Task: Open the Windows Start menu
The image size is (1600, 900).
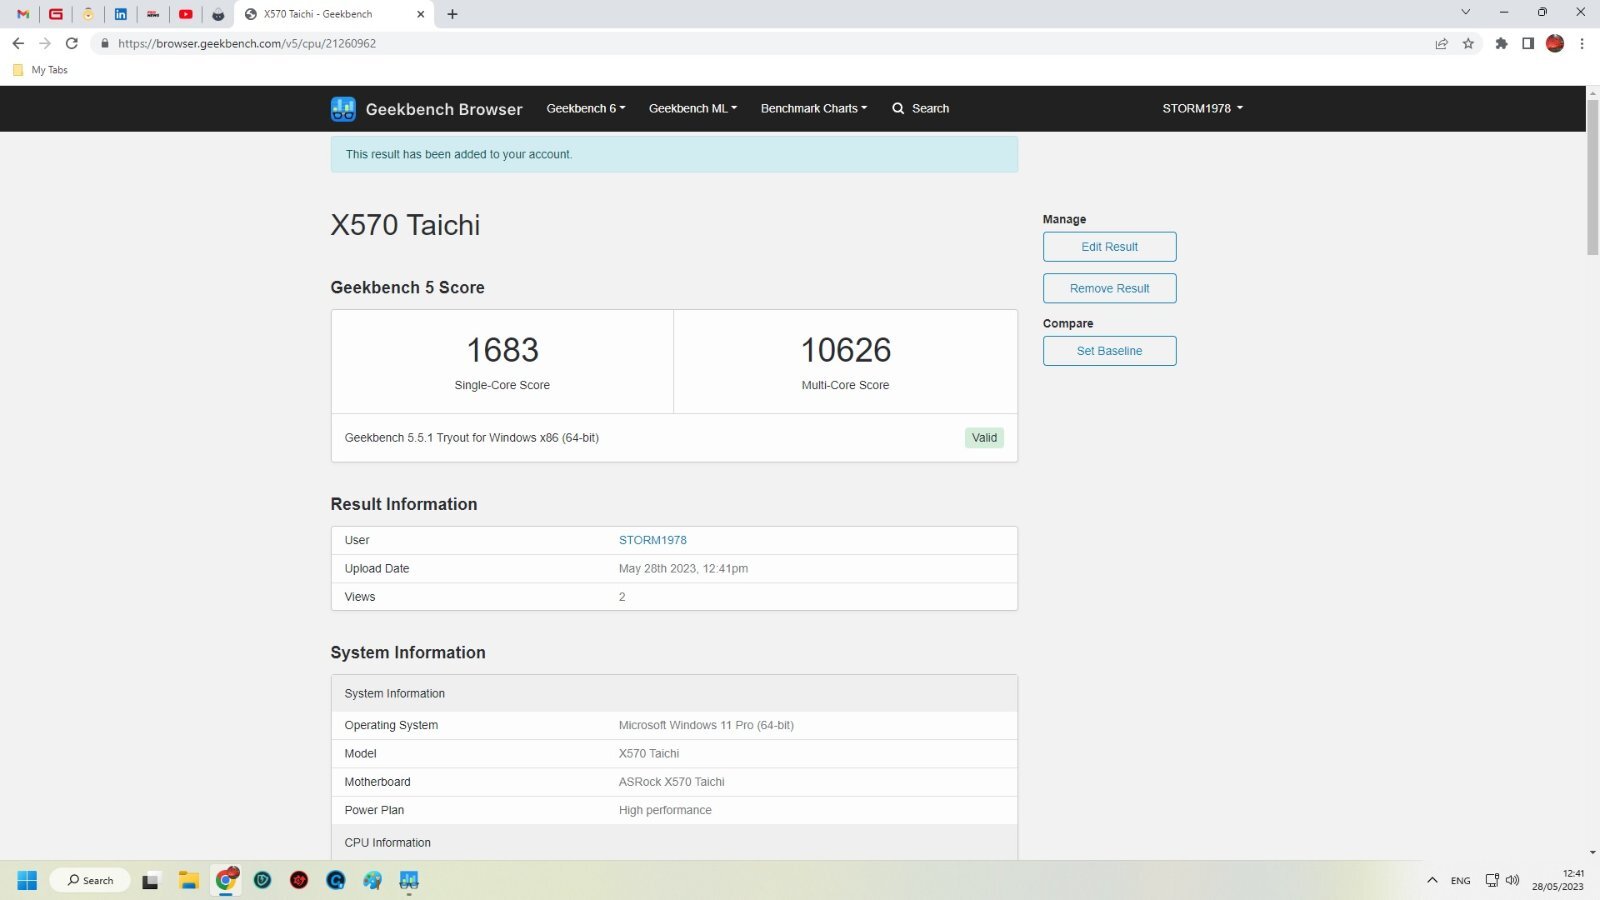Action: [x=27, y=880]
